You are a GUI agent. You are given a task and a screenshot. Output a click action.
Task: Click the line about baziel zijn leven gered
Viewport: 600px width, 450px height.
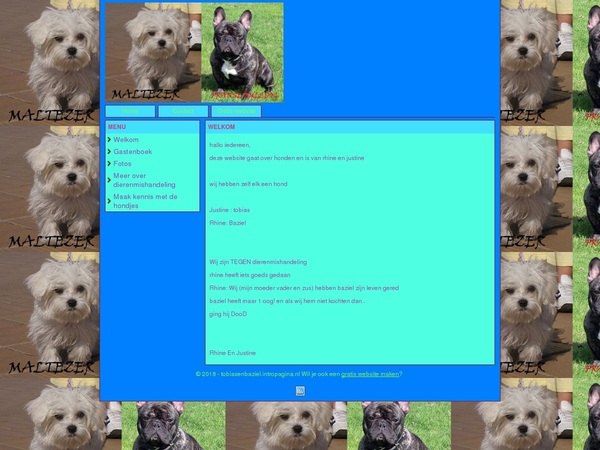coord(304,288)
